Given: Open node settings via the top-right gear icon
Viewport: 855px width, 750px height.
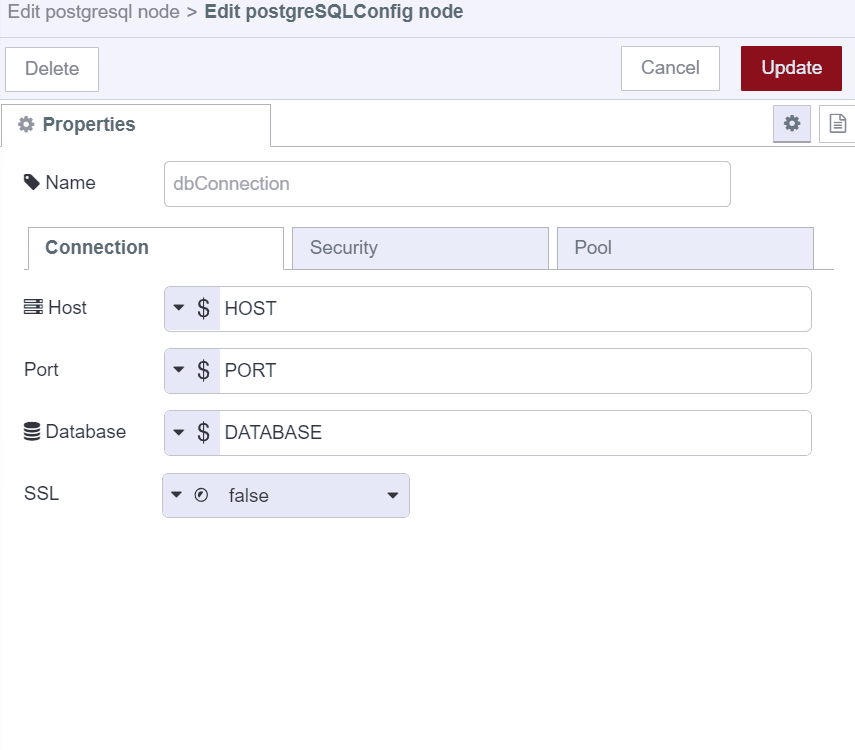Looking at the screenshot, I should click(792, 124).
